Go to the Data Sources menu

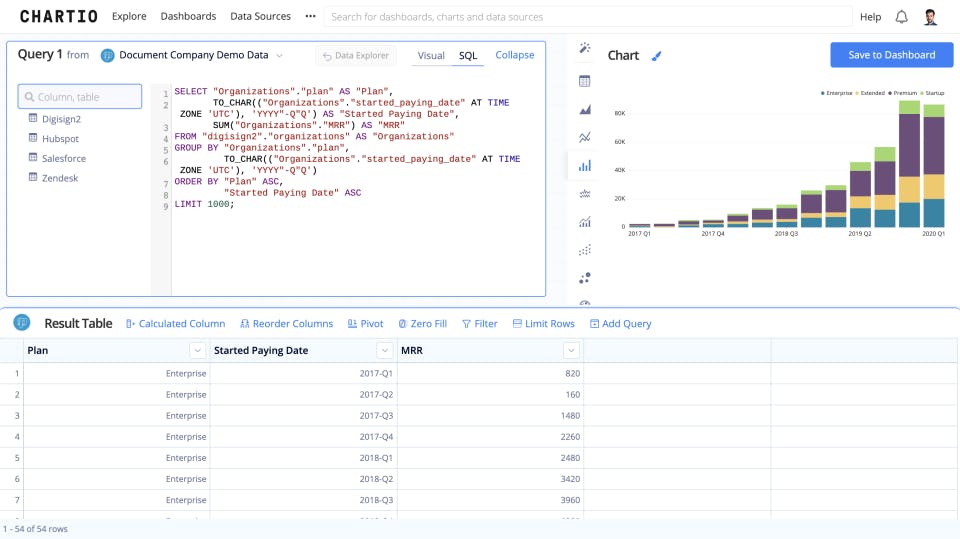(x=260, y=17)
